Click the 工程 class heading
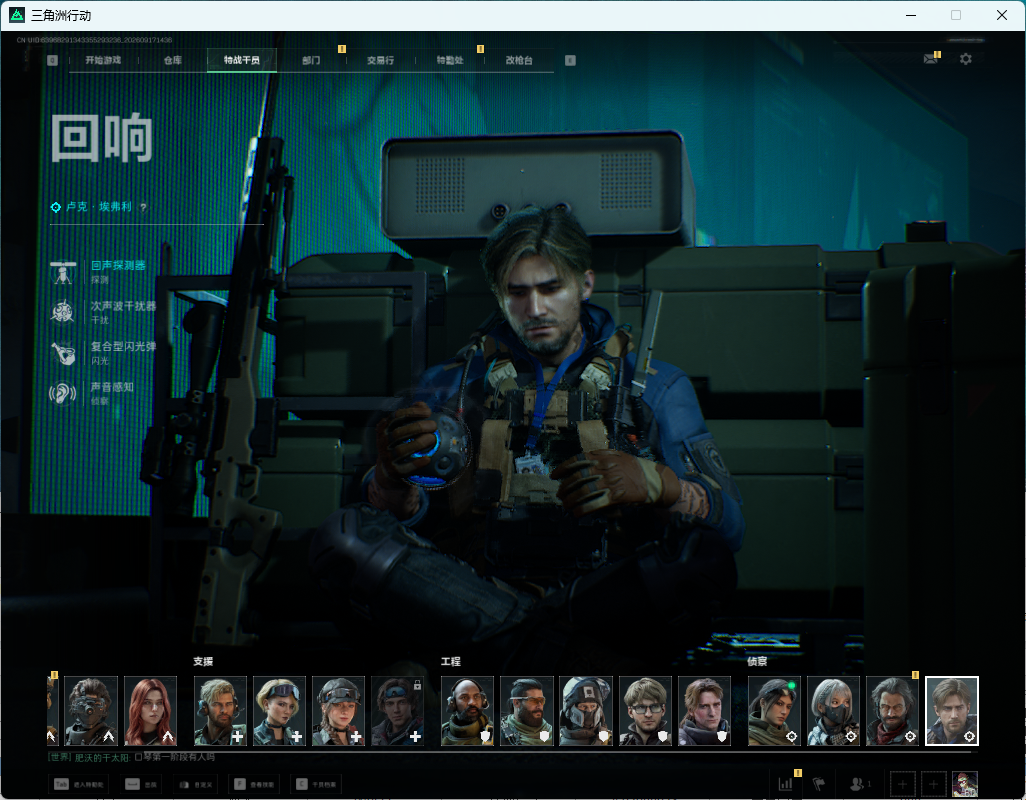 coord(451,661)
